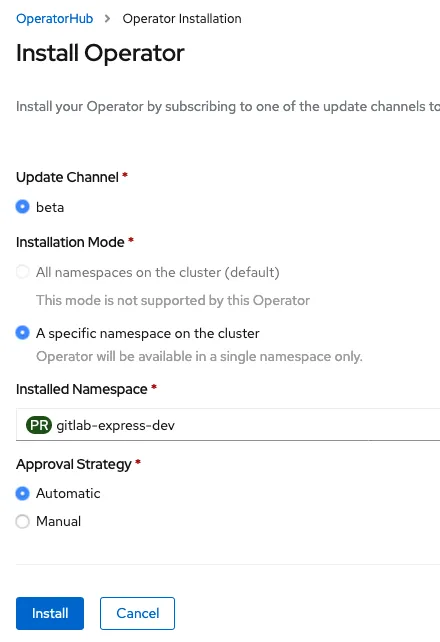Image resolution: width=440 pixels, height=642 pixels.
Task: Click the mode not supported notice text
Action: (173, 301)
